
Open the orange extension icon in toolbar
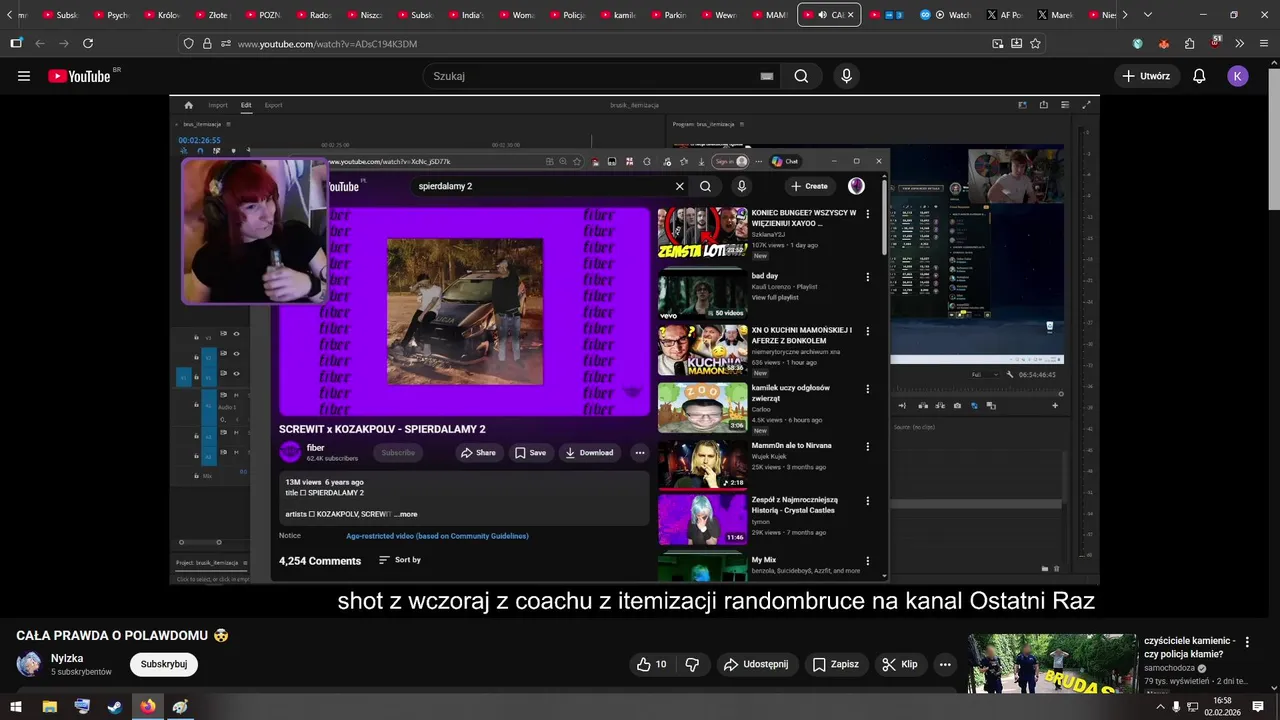tap(1163, 44)
